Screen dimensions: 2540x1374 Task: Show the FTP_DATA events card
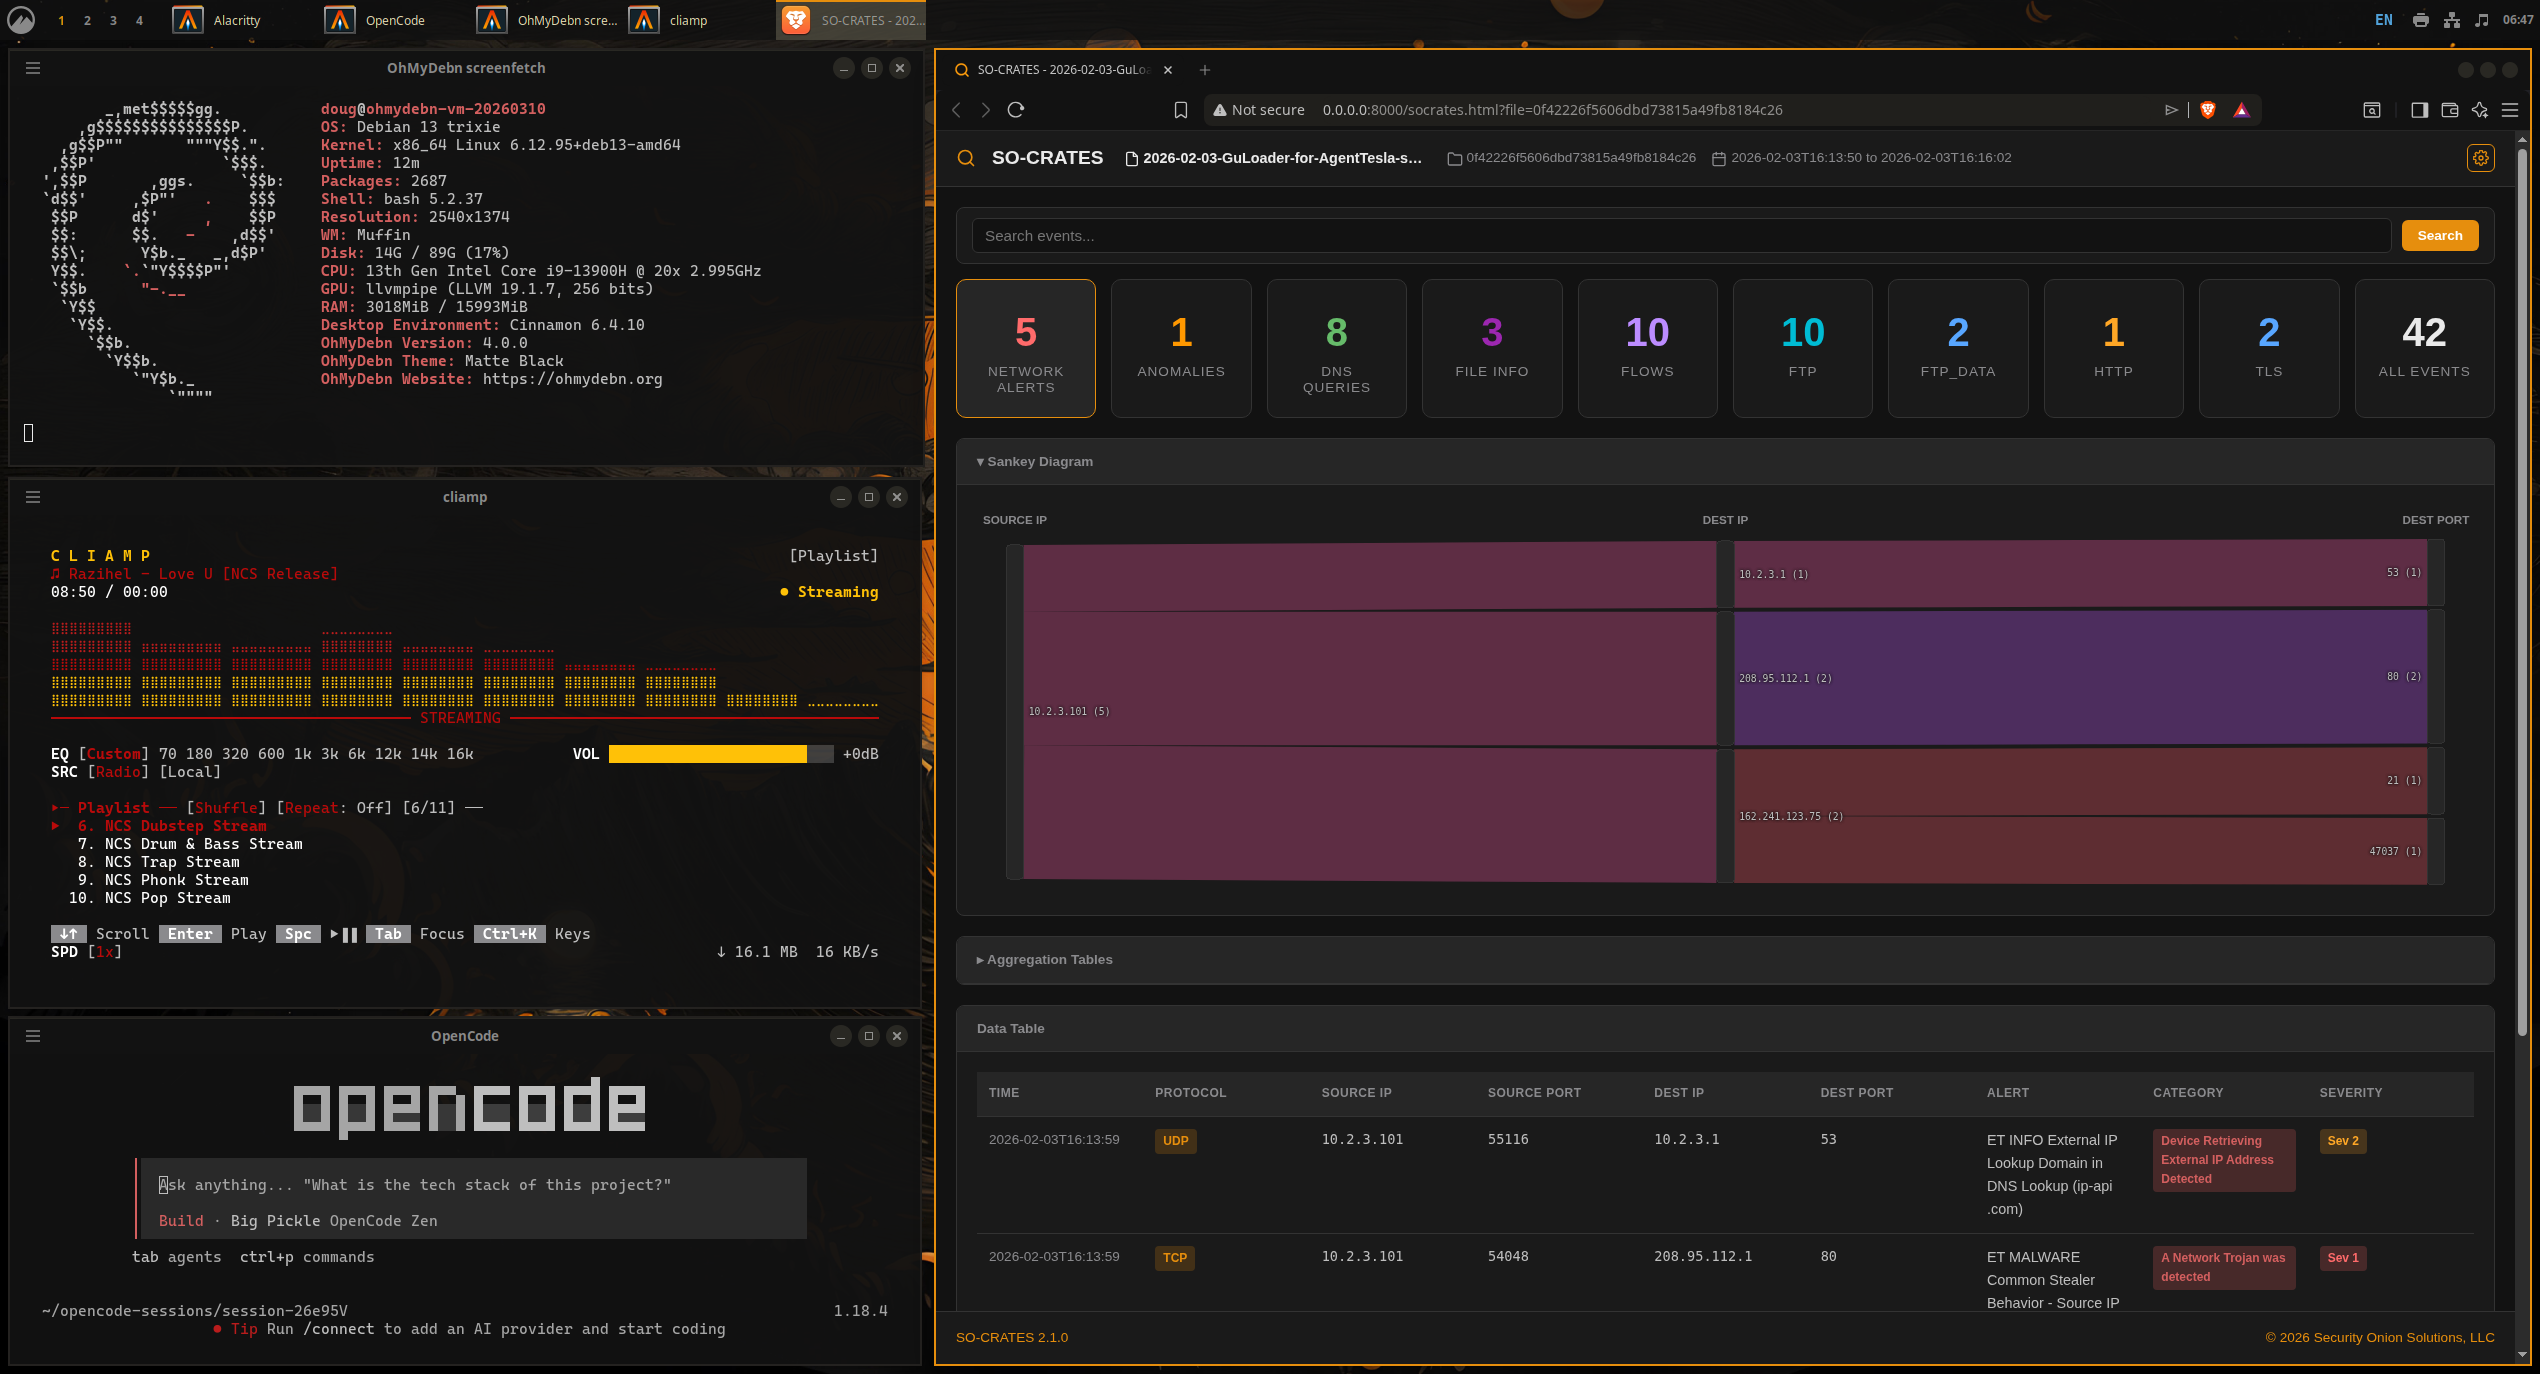coord(1958,348)
